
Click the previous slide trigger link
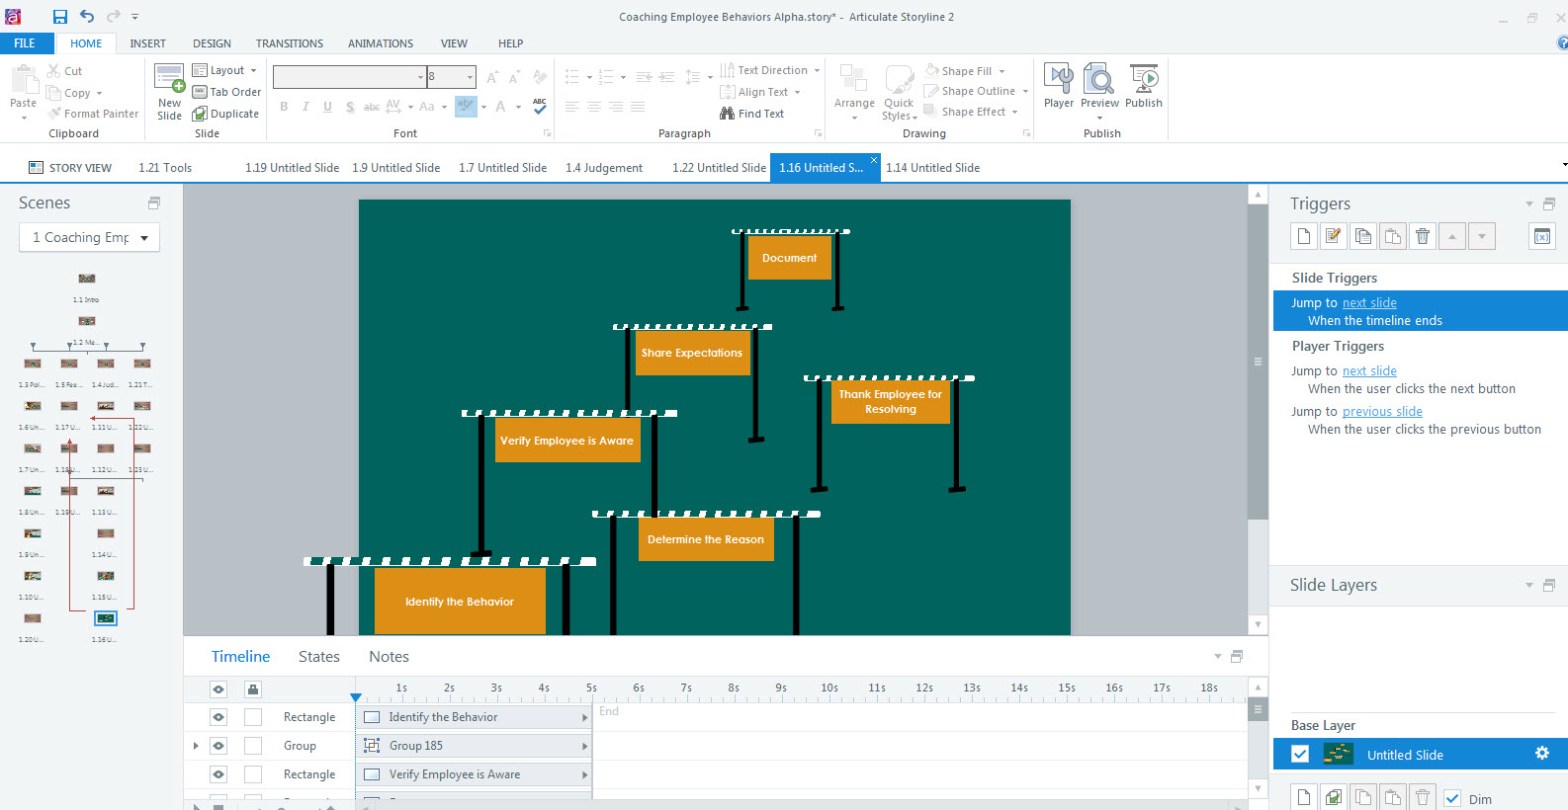1382,411
